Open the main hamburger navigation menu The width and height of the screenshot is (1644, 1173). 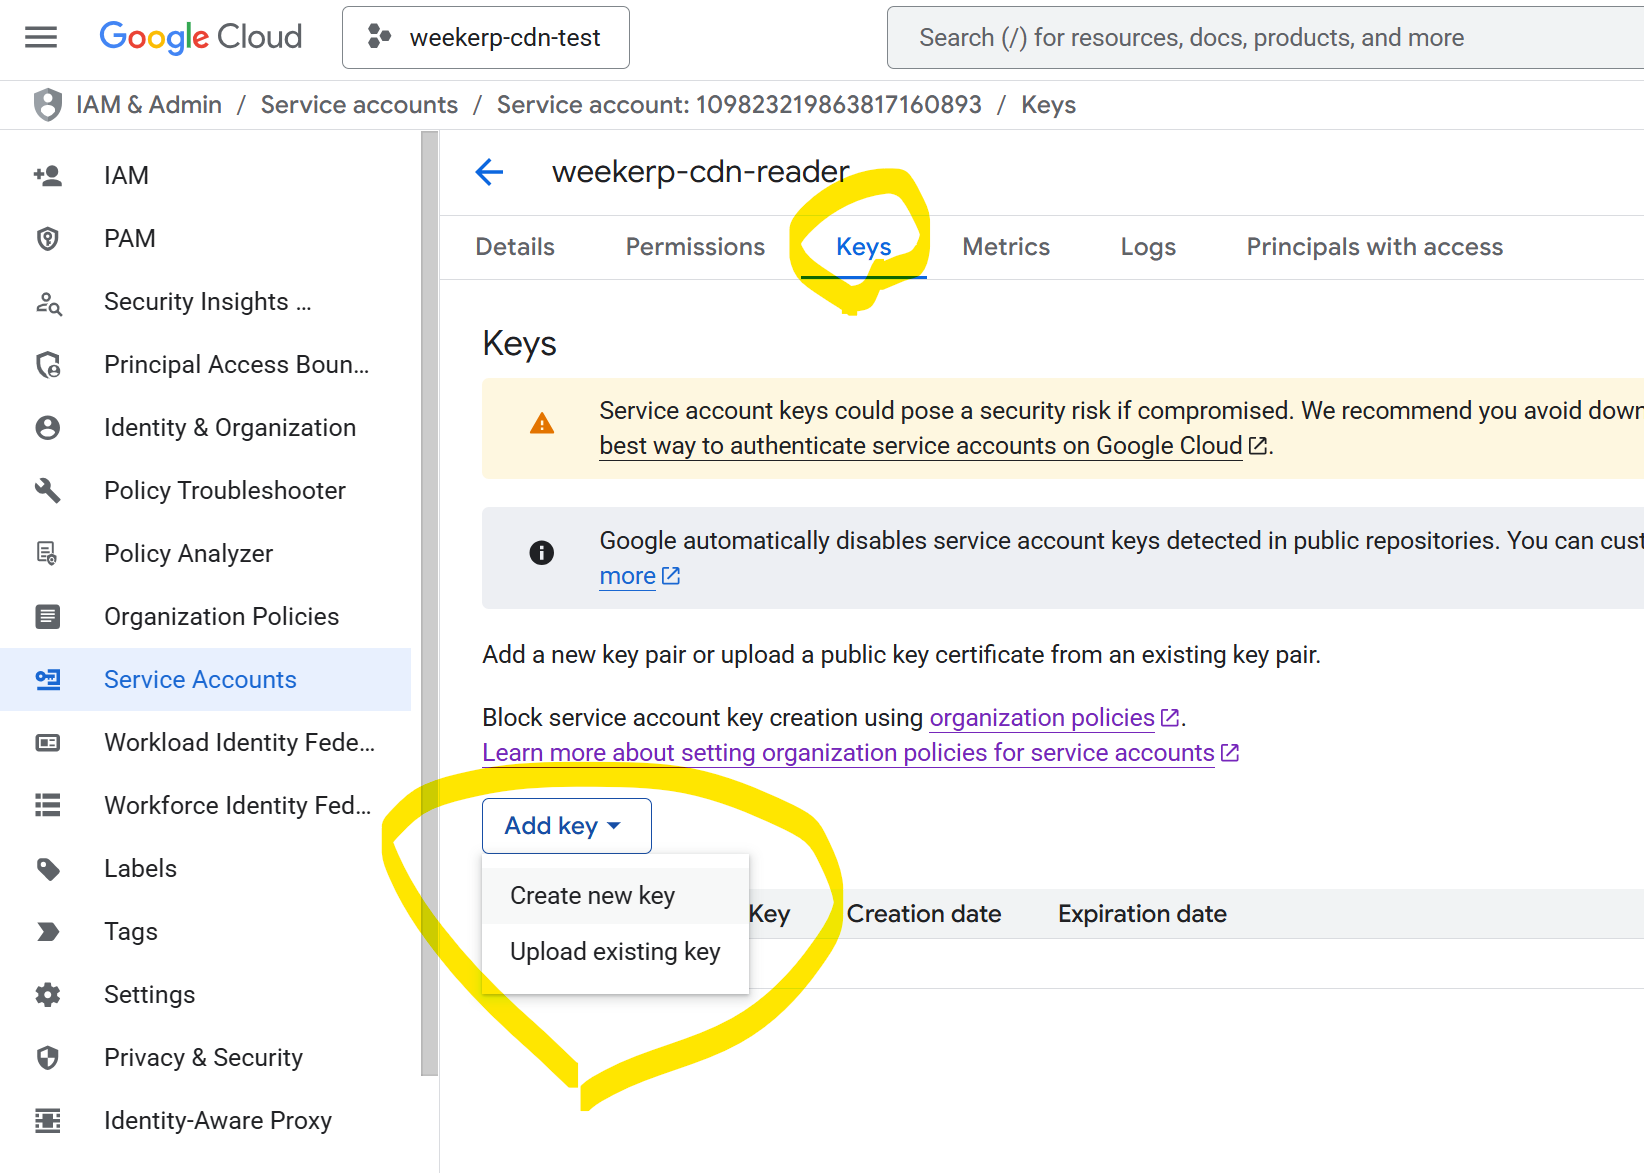tap(41, 37)
